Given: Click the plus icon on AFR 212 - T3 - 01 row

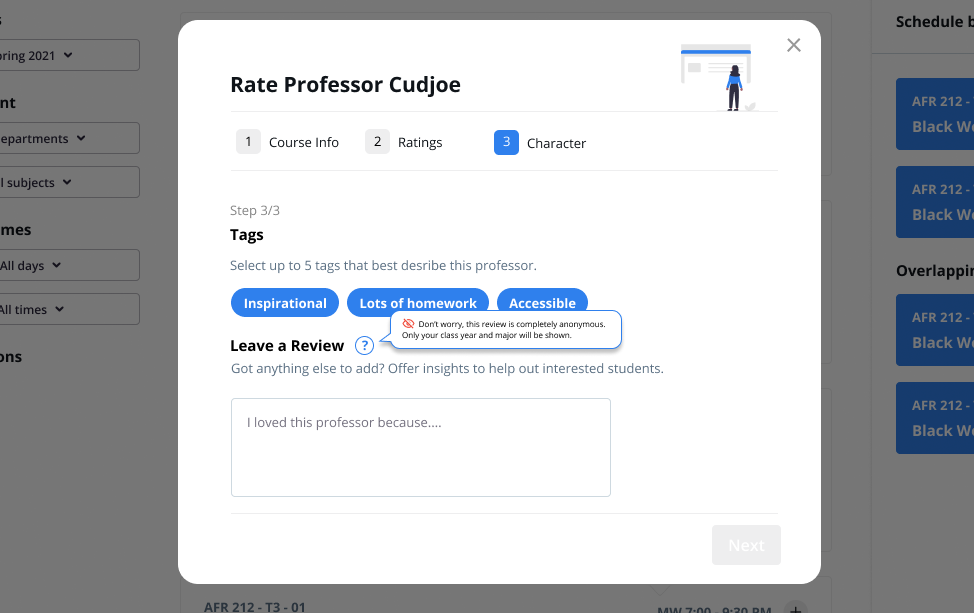Looking at the screenshot, I should [795, 609].
